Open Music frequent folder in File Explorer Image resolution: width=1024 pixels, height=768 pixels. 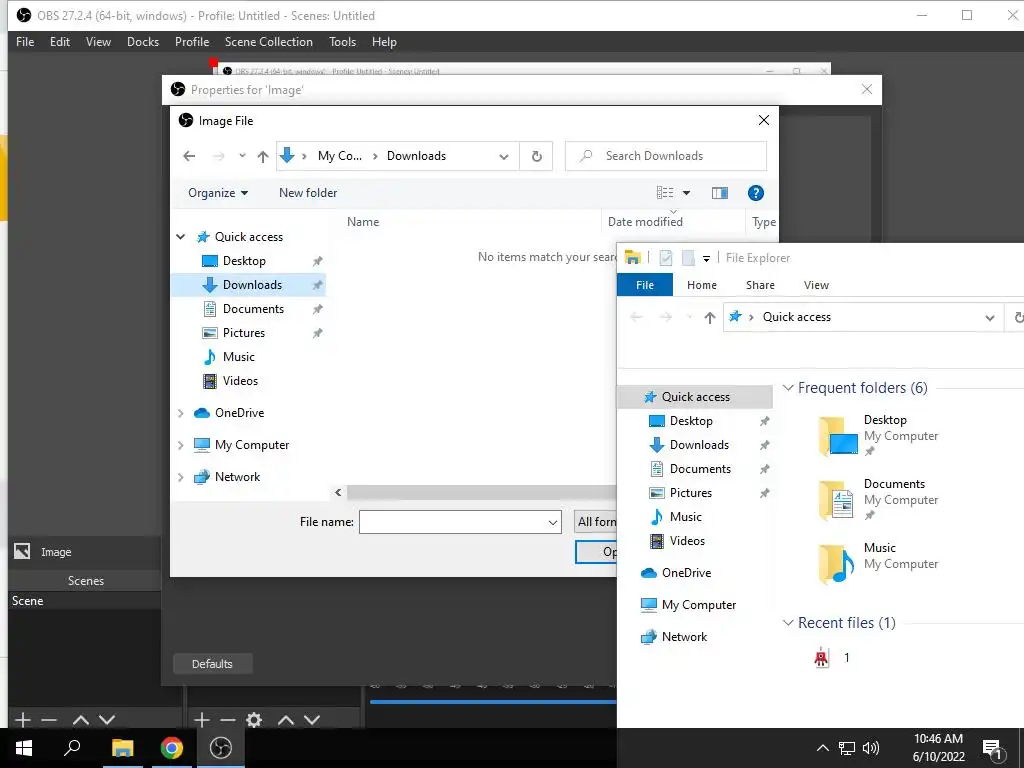point(878,562)
